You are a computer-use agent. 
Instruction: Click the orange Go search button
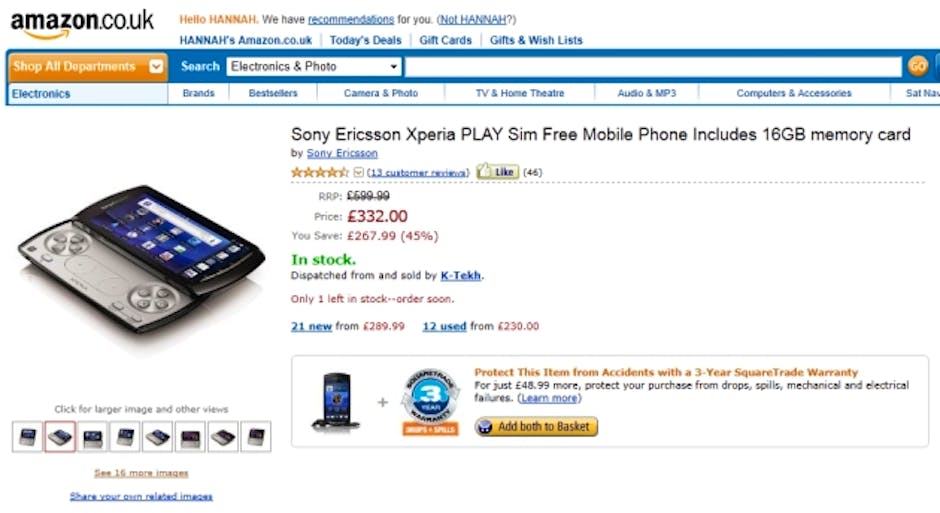(x=917, y=66)
